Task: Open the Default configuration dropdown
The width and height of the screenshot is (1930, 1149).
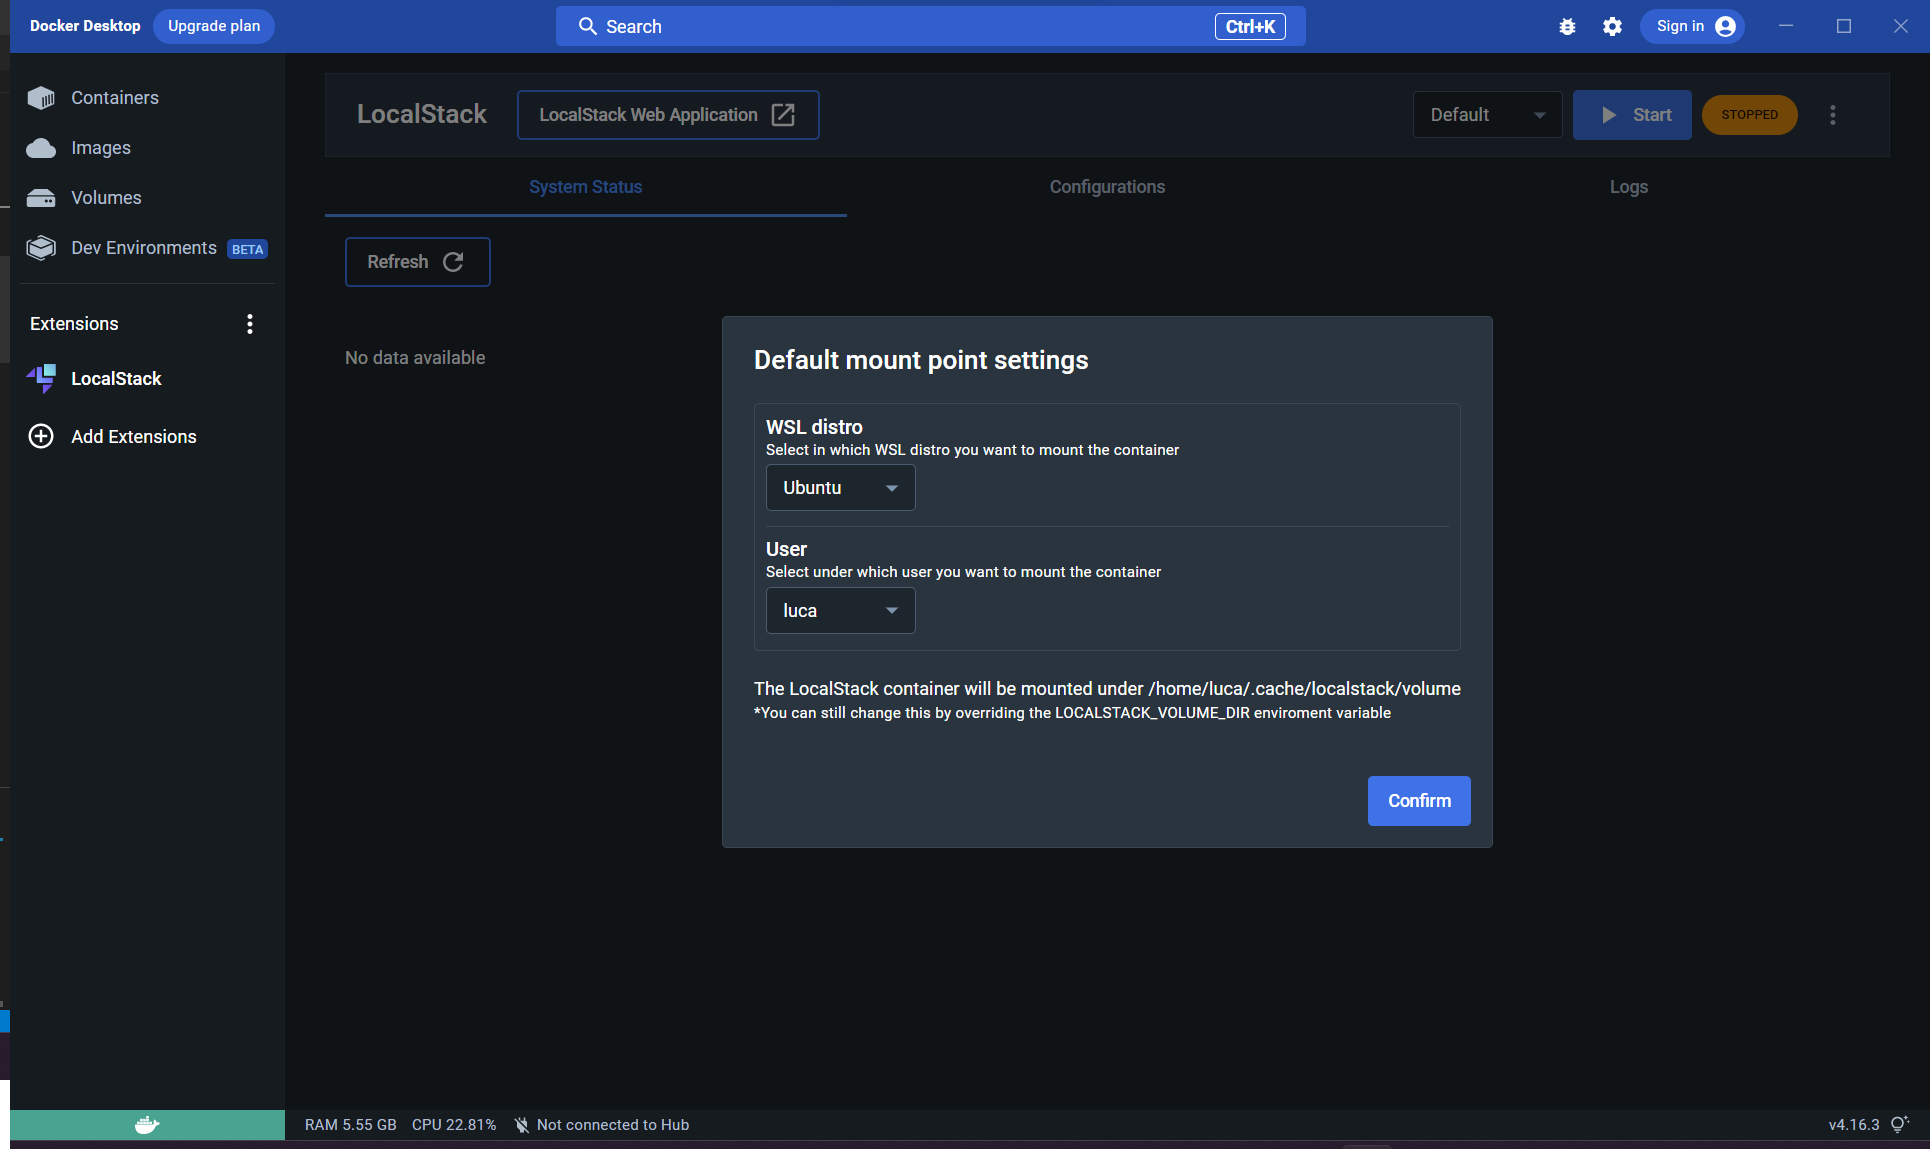Action: coord(1487,115)
